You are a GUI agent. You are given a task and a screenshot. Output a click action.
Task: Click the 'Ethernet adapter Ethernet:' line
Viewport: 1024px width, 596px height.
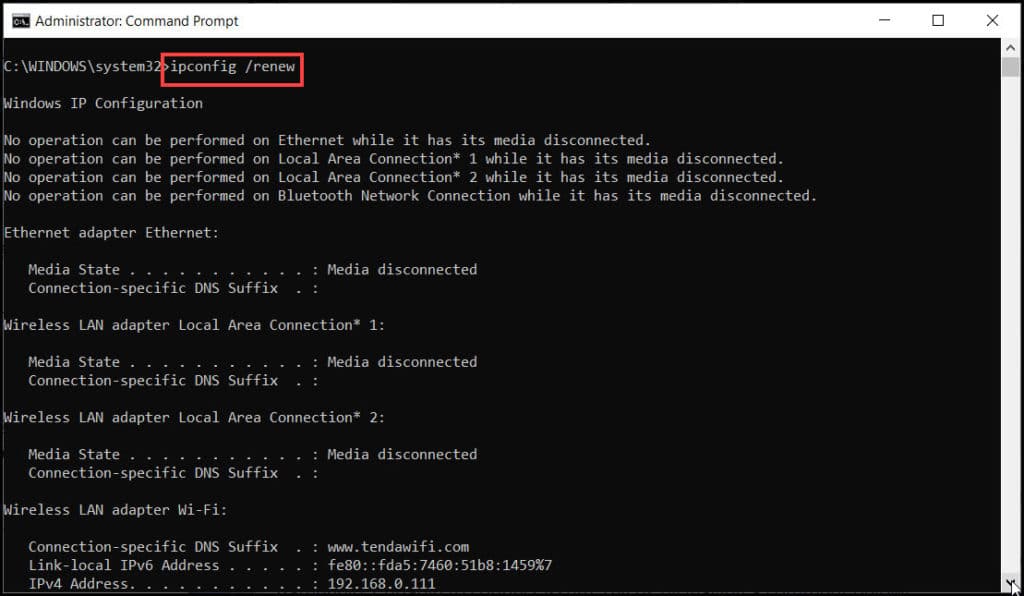(111, 232)
